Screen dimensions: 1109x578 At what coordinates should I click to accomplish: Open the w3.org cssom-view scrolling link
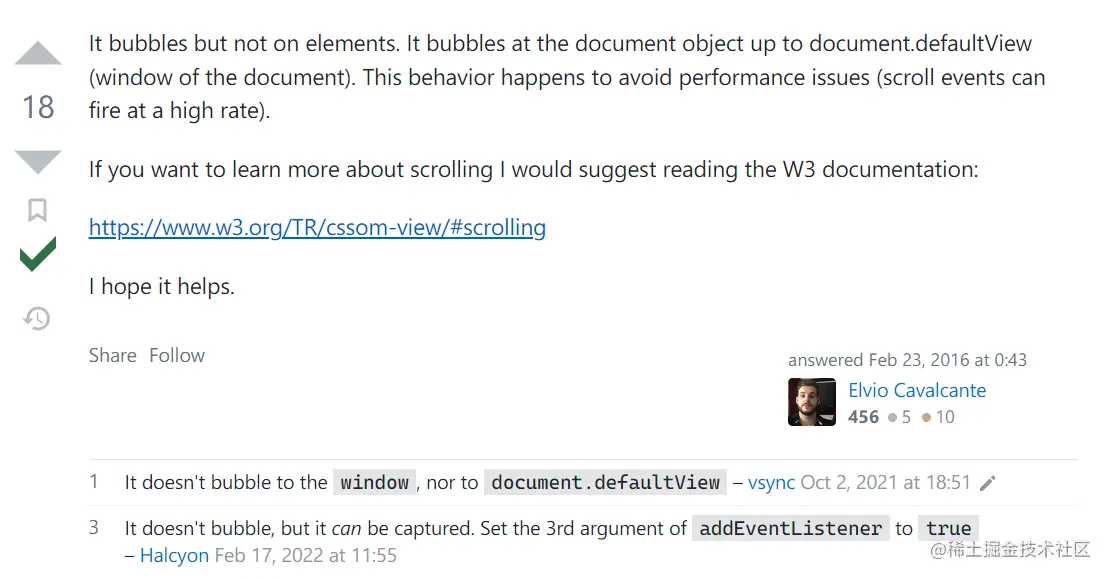pyautogui.click(x=318, y=227)
